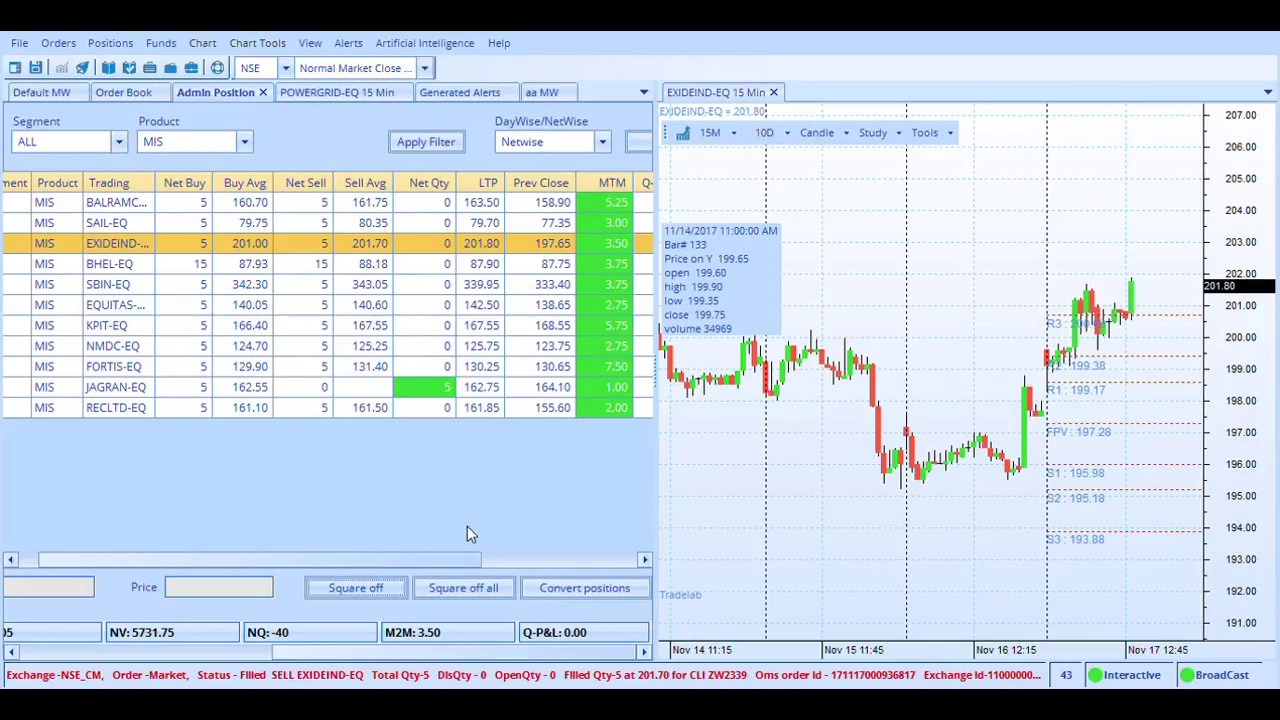Click the Price input field
Screen dimensions: 1280x720
[x=219, y=587]
